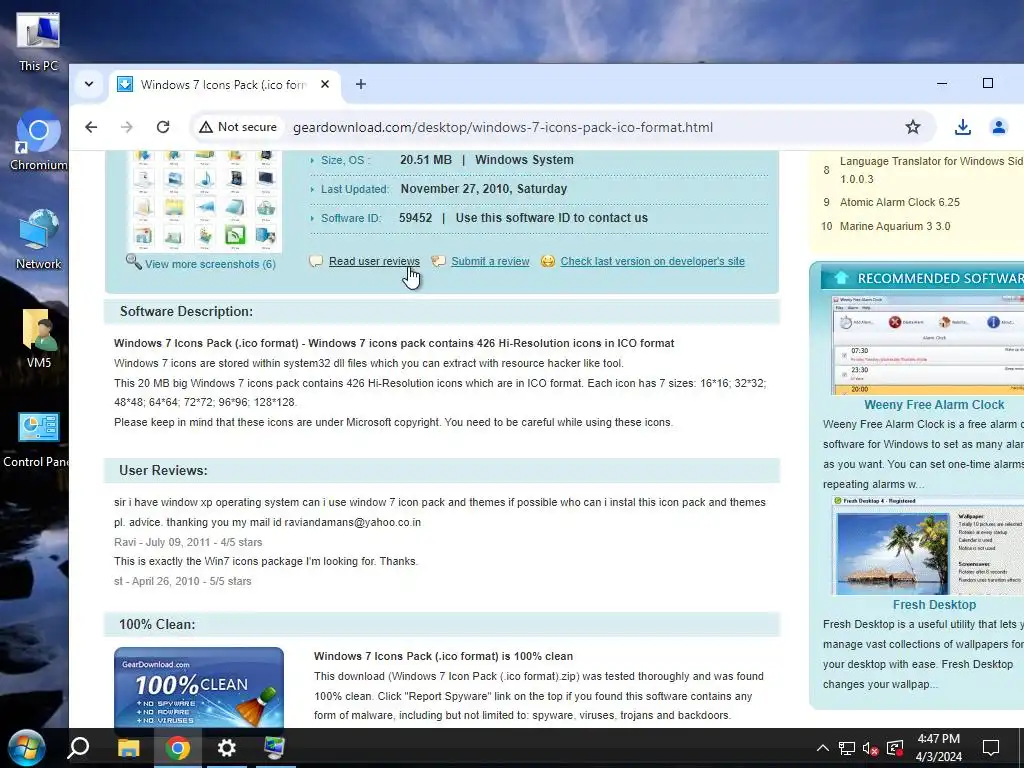The image size is (1024, 768).
Task: Close the Windows 7 Icons Pack tab
Action: coord(325,84)
